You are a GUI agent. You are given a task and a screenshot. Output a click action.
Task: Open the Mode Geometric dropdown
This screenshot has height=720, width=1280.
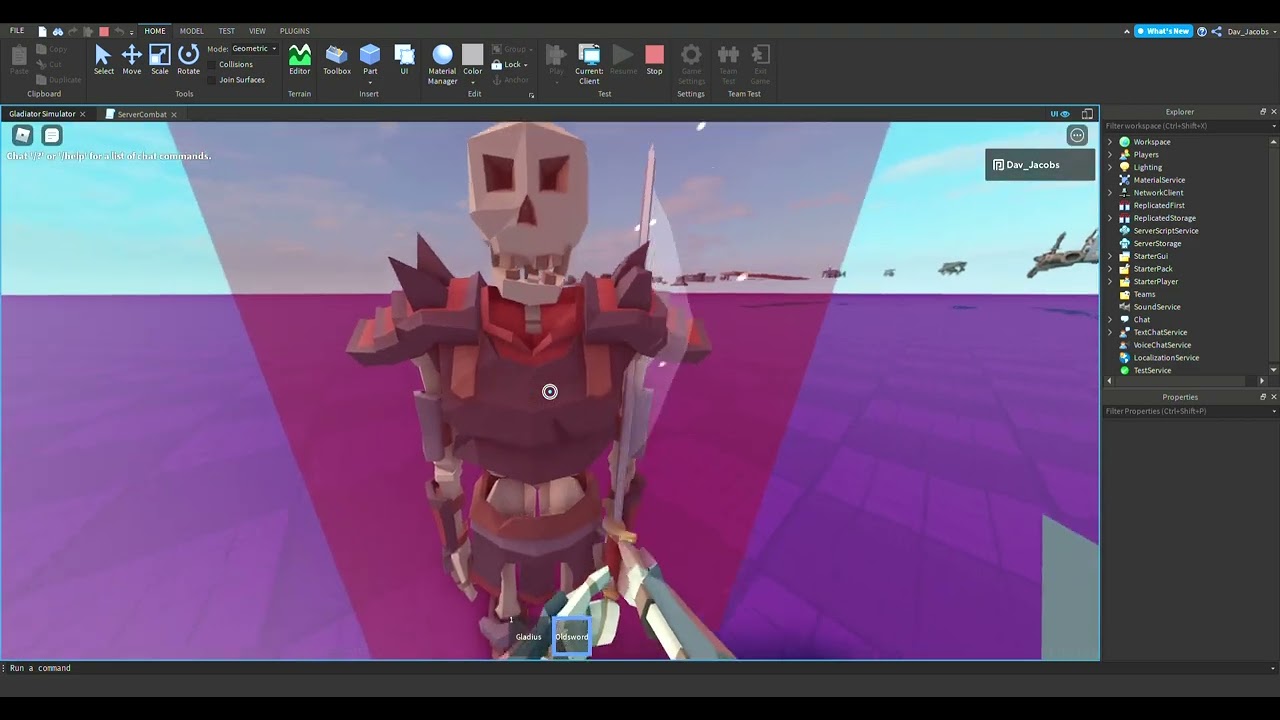point(254,49)
